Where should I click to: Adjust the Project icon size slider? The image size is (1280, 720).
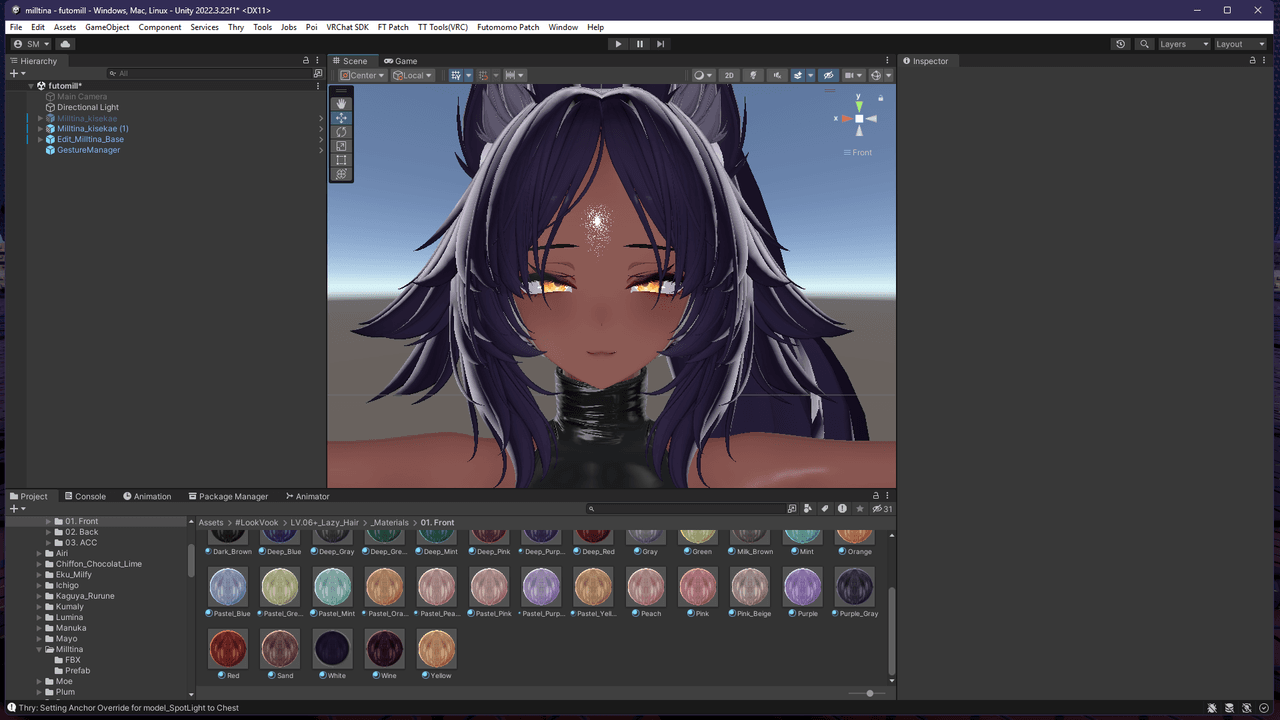870,693
